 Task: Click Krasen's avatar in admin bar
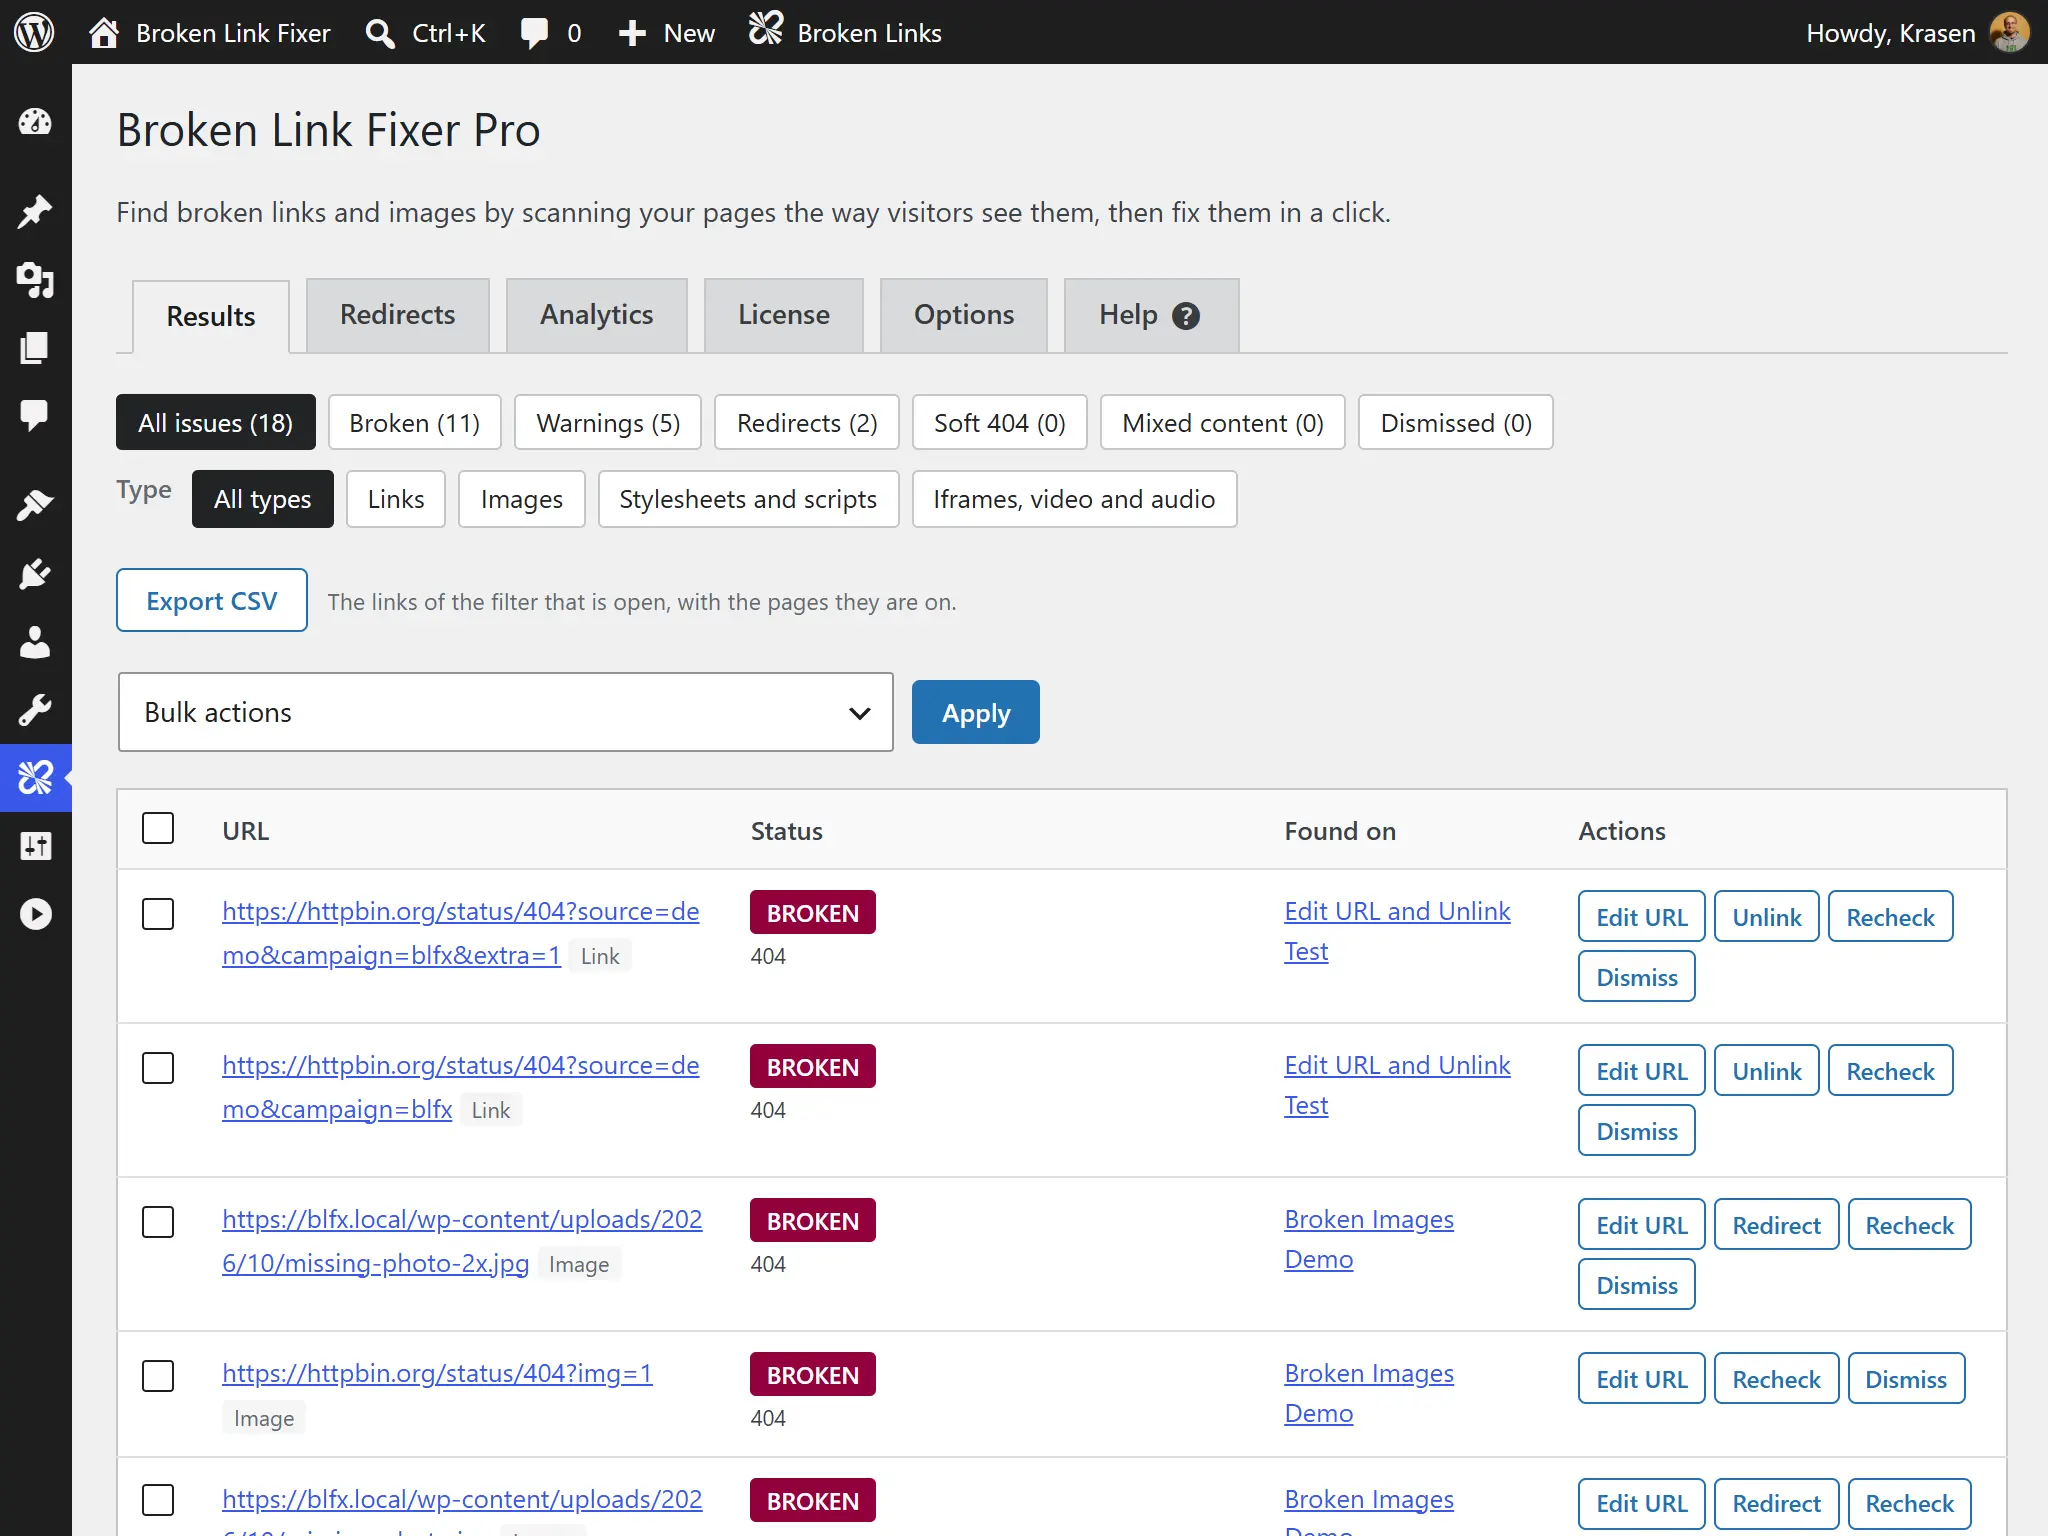pos(2010,33)
